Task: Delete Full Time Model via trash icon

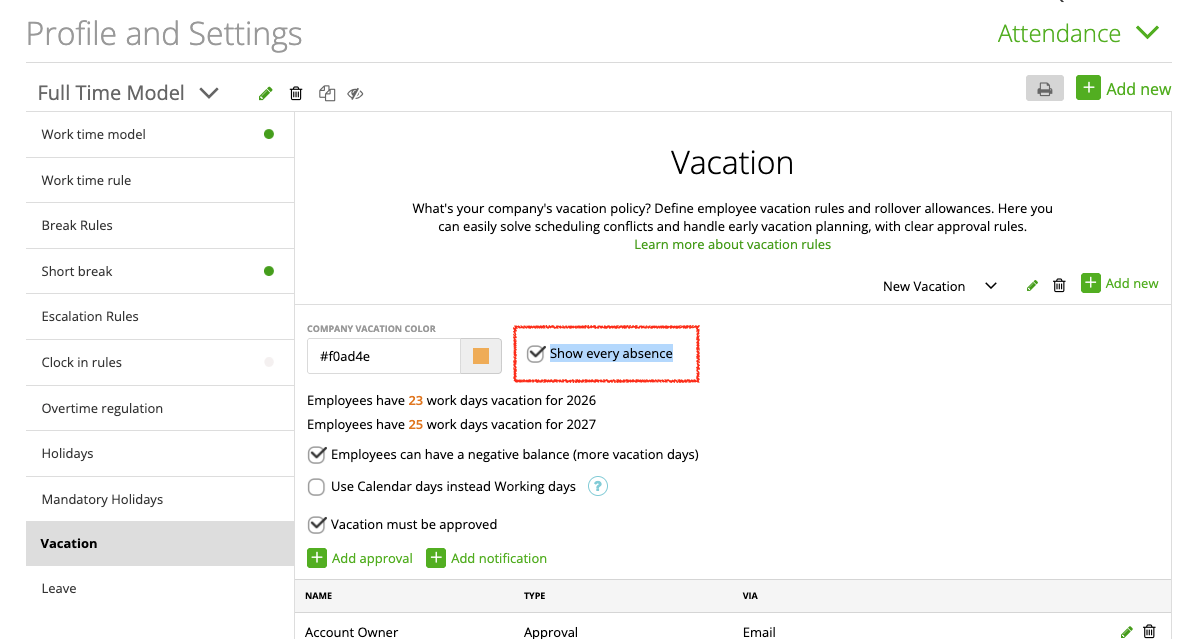Action: pos(296,93)
